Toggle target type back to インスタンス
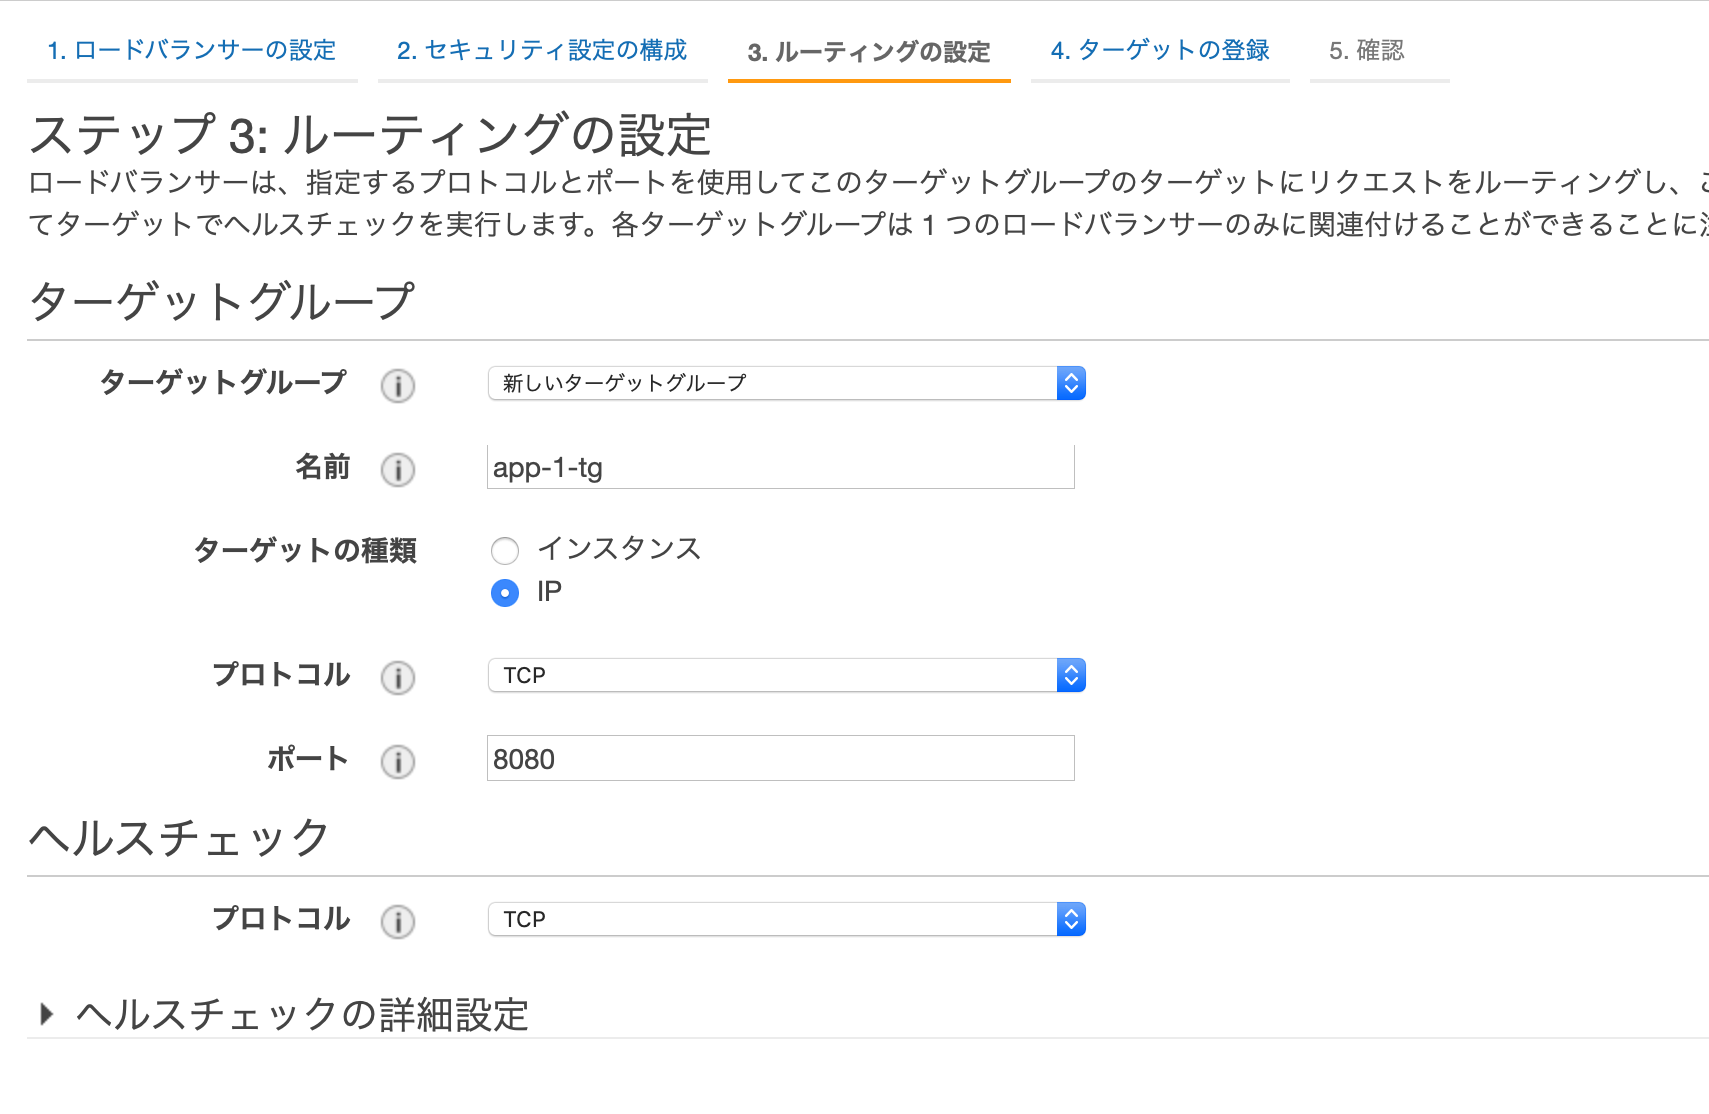The height and width of the screenshot is (1114, 1709). point(505,550)
